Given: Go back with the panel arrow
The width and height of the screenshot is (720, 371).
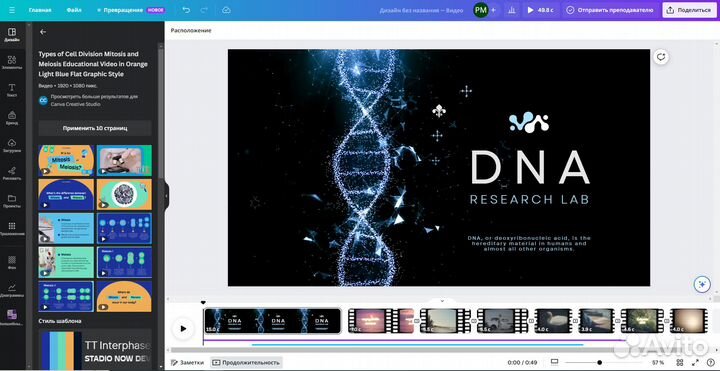Looking at the screenshot, I should click(x=43, y=32).
